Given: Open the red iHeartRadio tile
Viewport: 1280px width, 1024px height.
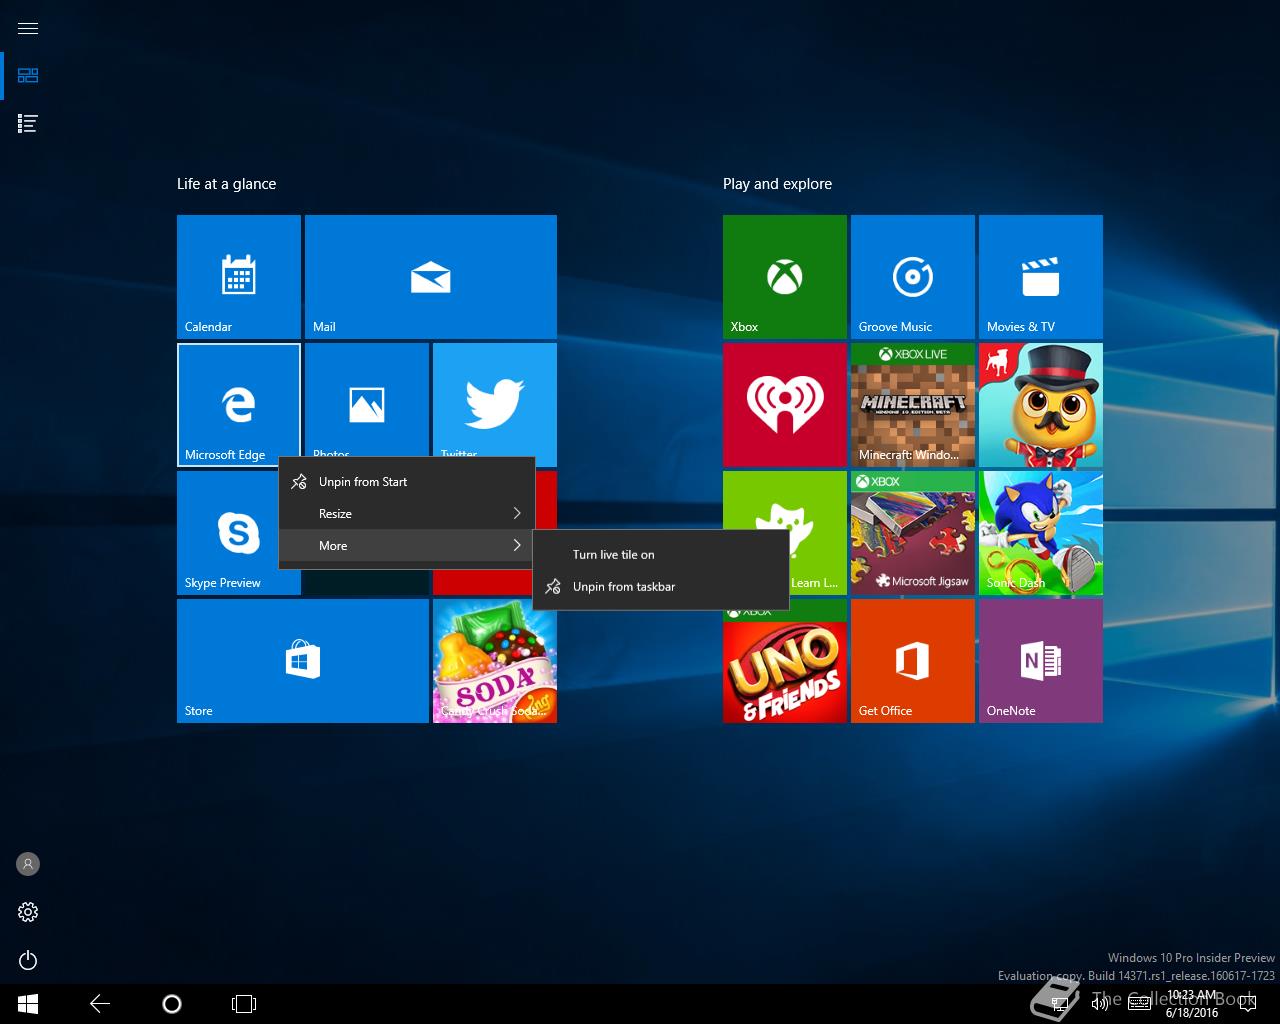Looking at the screenshot, I should point(785,405).
